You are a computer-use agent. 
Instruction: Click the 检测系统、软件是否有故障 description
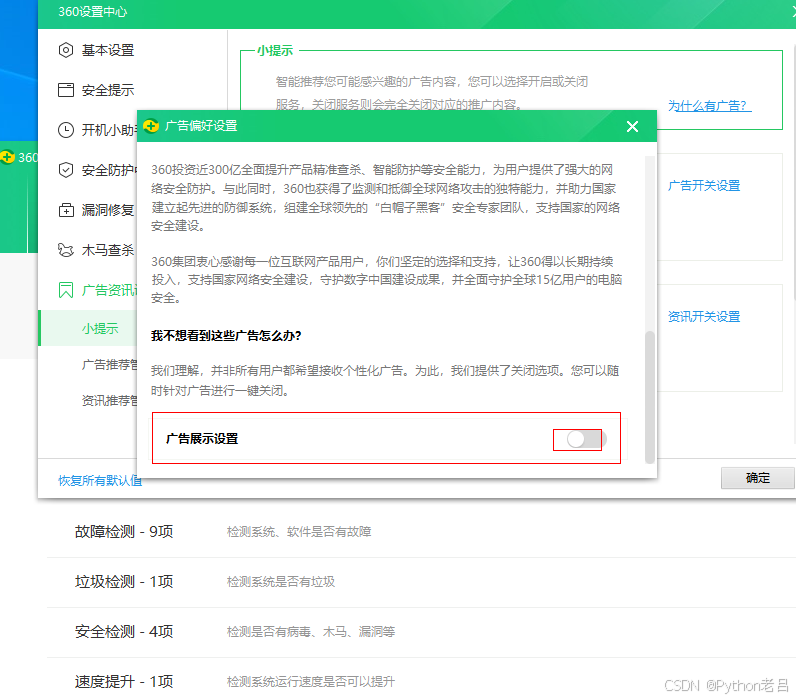pos(298,531)
